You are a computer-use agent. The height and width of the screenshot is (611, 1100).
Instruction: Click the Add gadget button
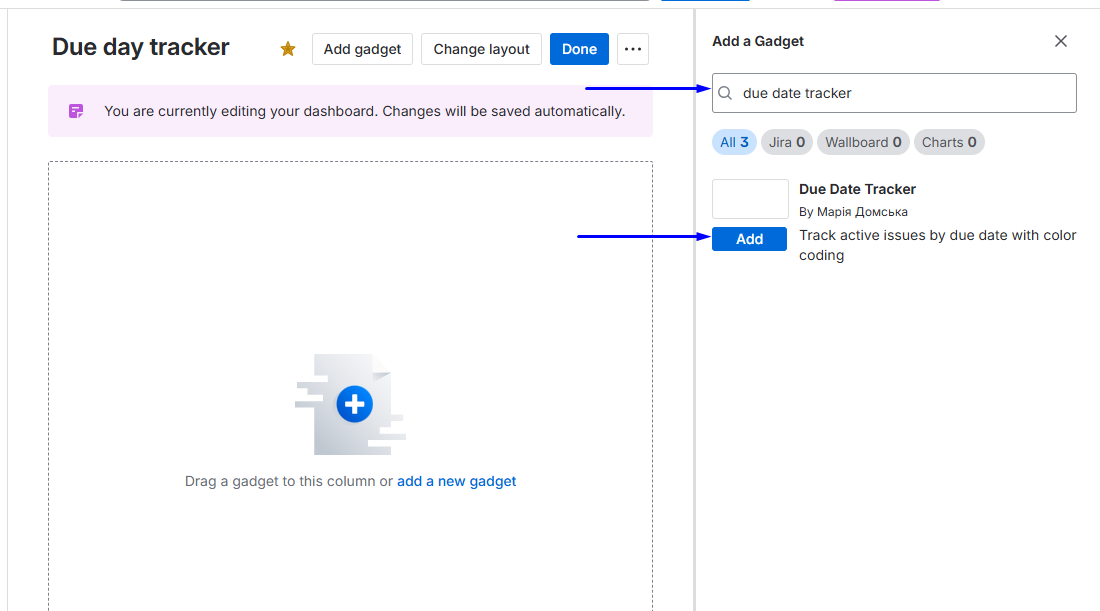(x=362, y=49)
